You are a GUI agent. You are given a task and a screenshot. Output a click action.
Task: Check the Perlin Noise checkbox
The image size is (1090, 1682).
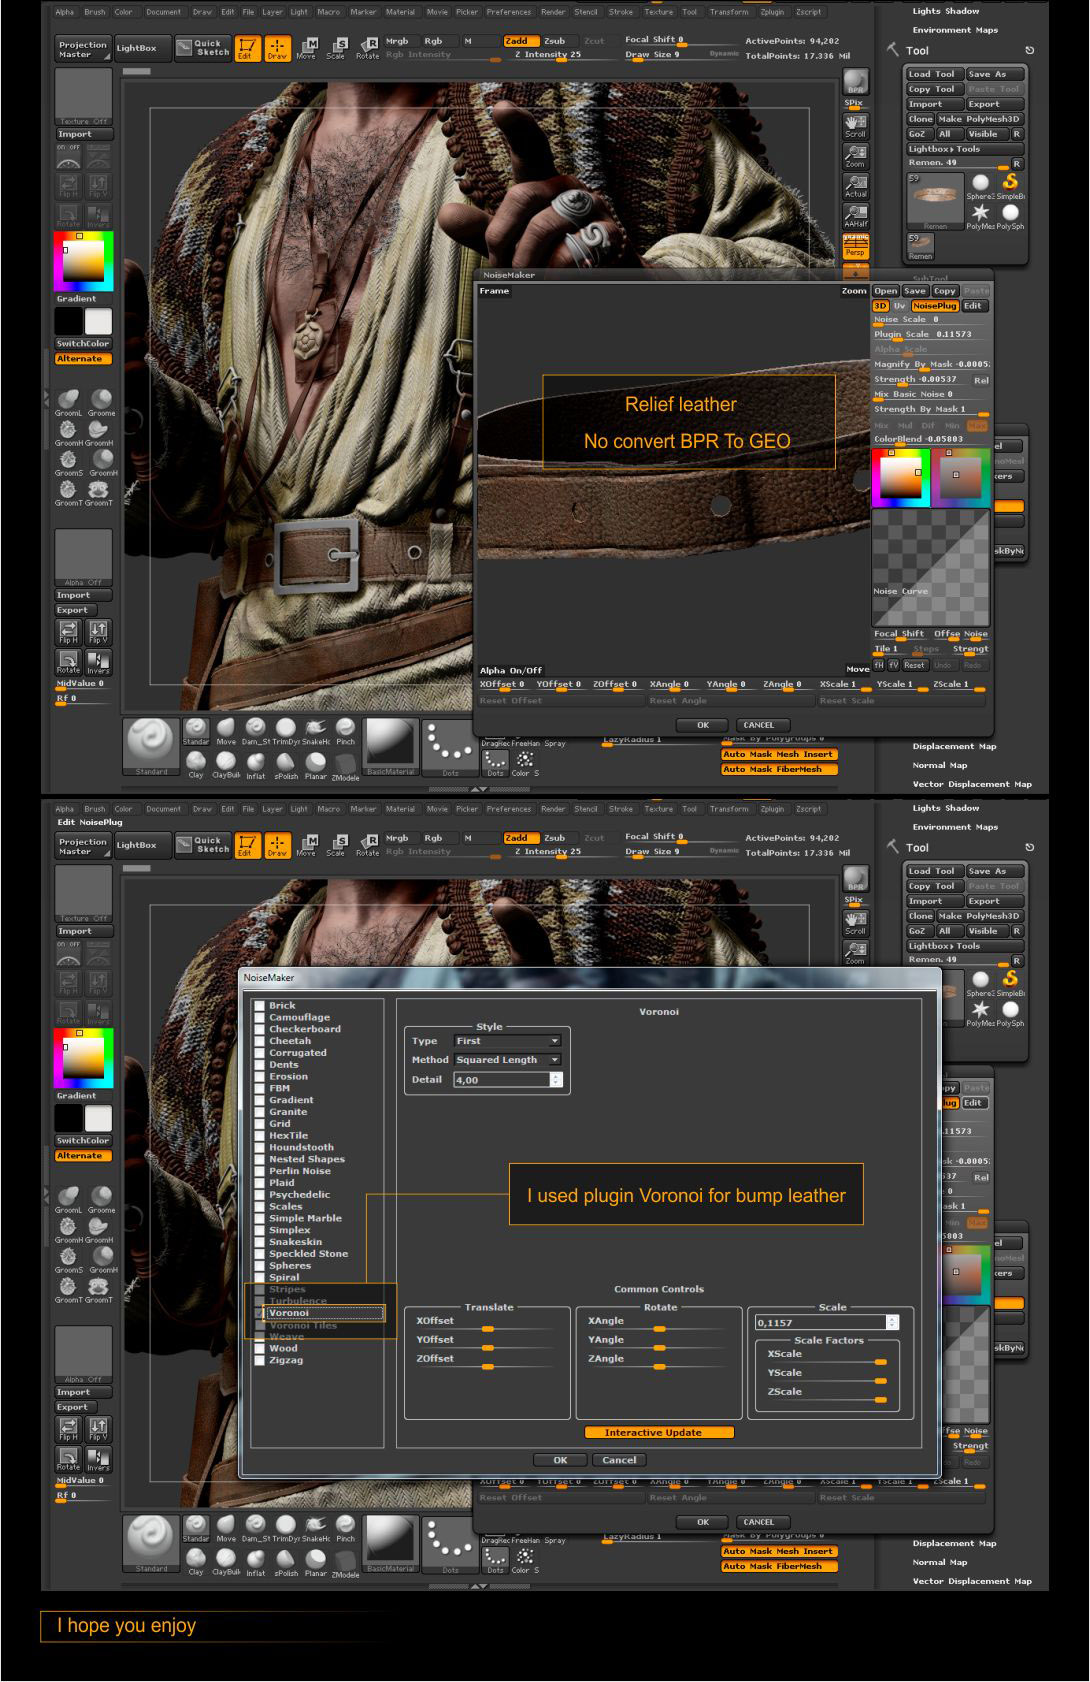(260, 1171)
